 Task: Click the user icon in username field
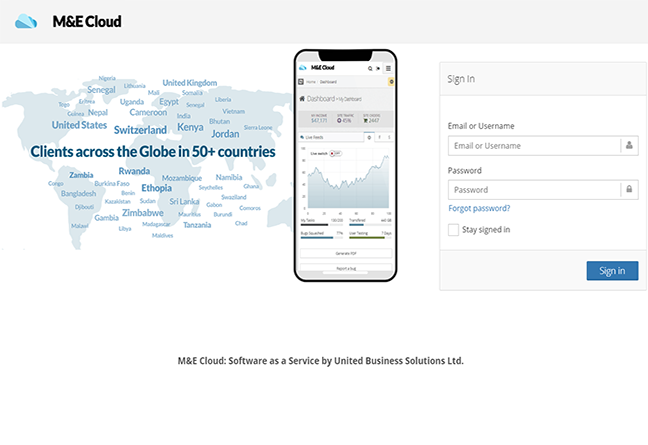point(629,145)
